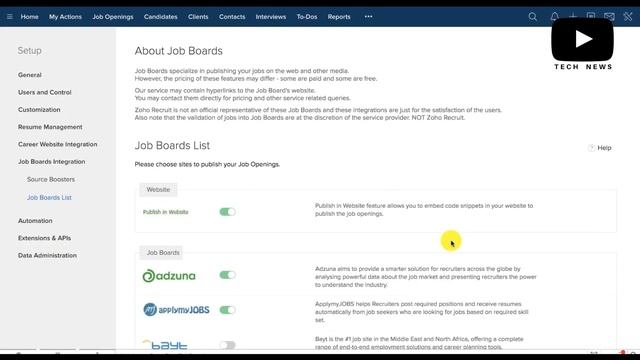This screenshot has width=640, height=360.
Task: Open the Interviews tab
Action: (x=271, y=17)
